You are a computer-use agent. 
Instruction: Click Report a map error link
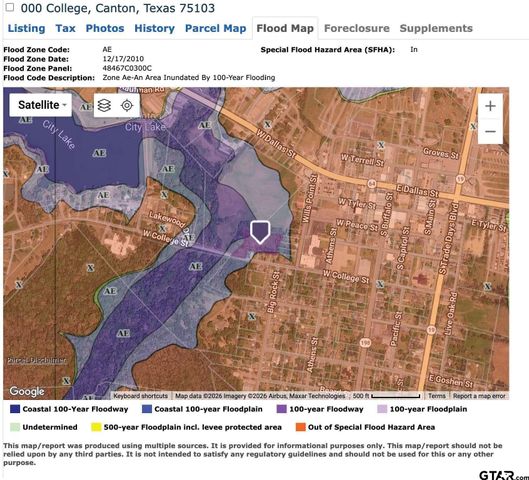click(479, 396)
